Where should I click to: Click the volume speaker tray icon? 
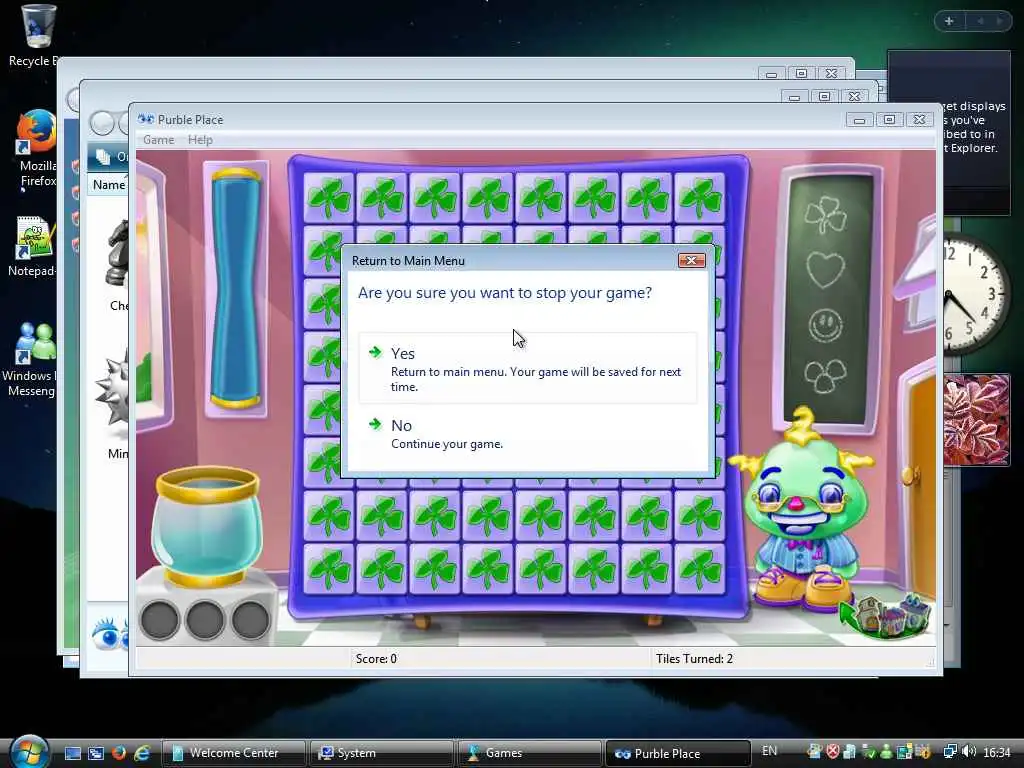970,752
